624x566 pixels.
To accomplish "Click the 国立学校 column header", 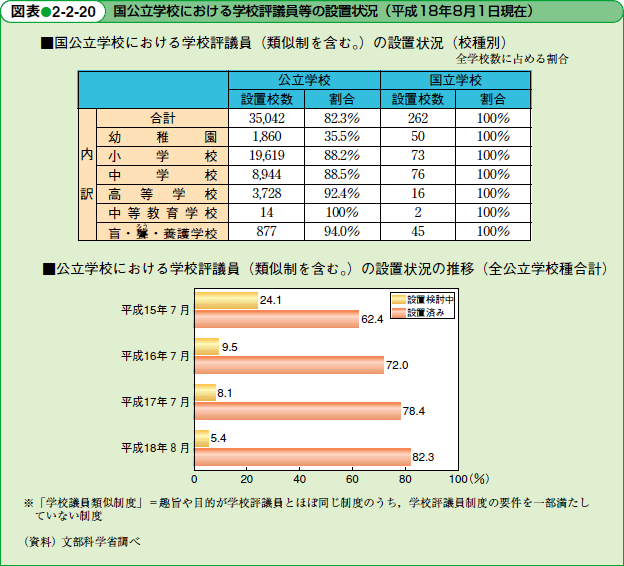I will 456,80.
